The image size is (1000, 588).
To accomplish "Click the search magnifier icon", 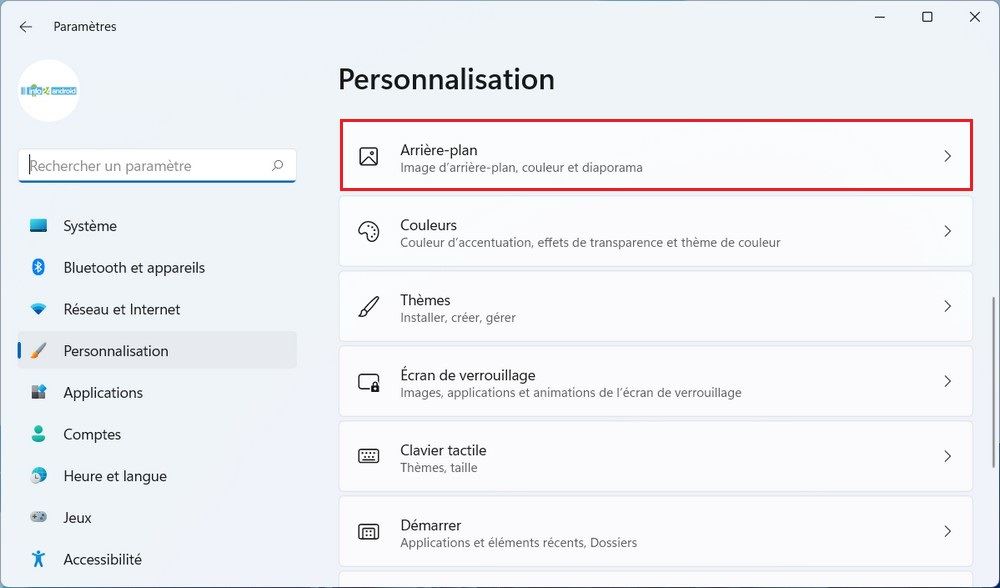I will click(277, 166).
